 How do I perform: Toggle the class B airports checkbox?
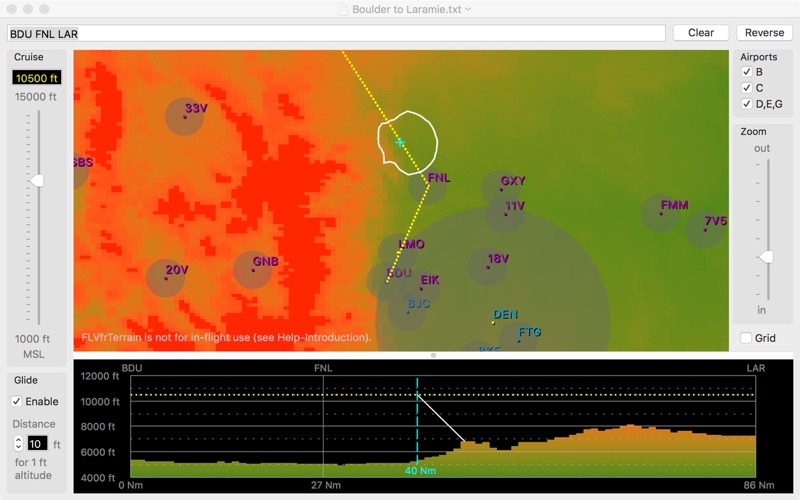(746, 72)
